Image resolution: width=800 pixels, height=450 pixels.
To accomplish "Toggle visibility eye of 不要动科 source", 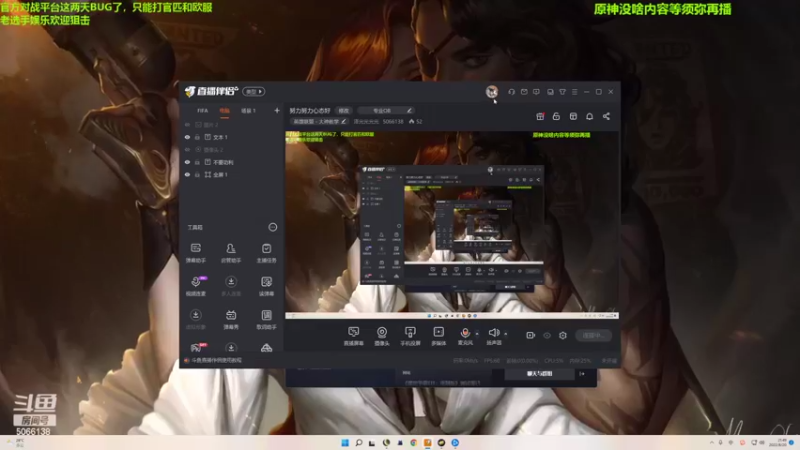I will 187,162.
